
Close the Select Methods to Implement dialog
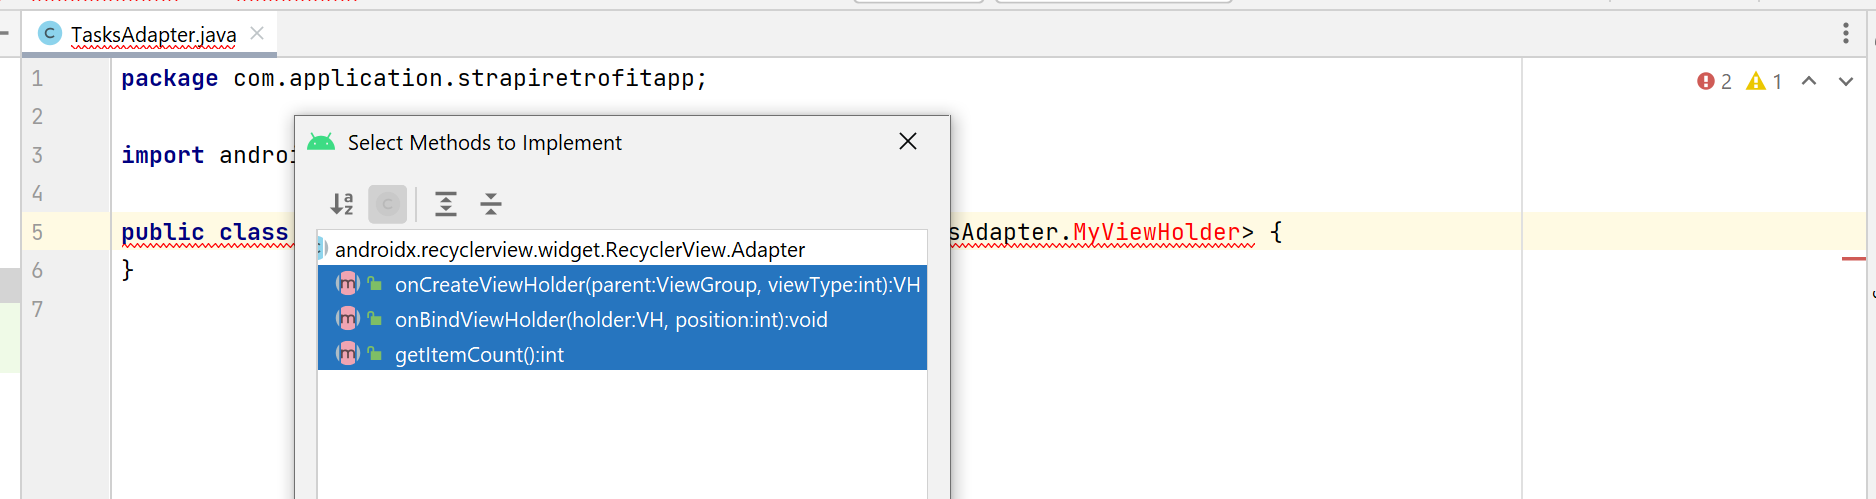[908, 141]
